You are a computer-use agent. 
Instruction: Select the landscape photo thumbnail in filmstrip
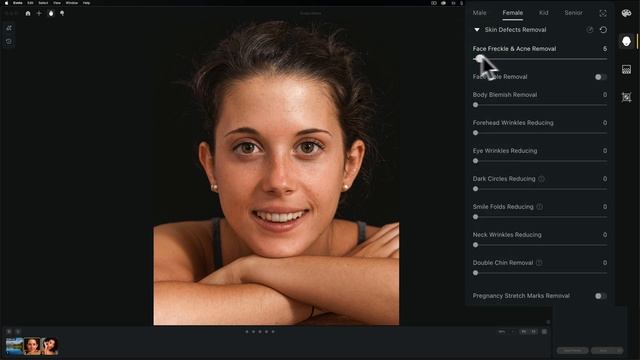(14, 346)
